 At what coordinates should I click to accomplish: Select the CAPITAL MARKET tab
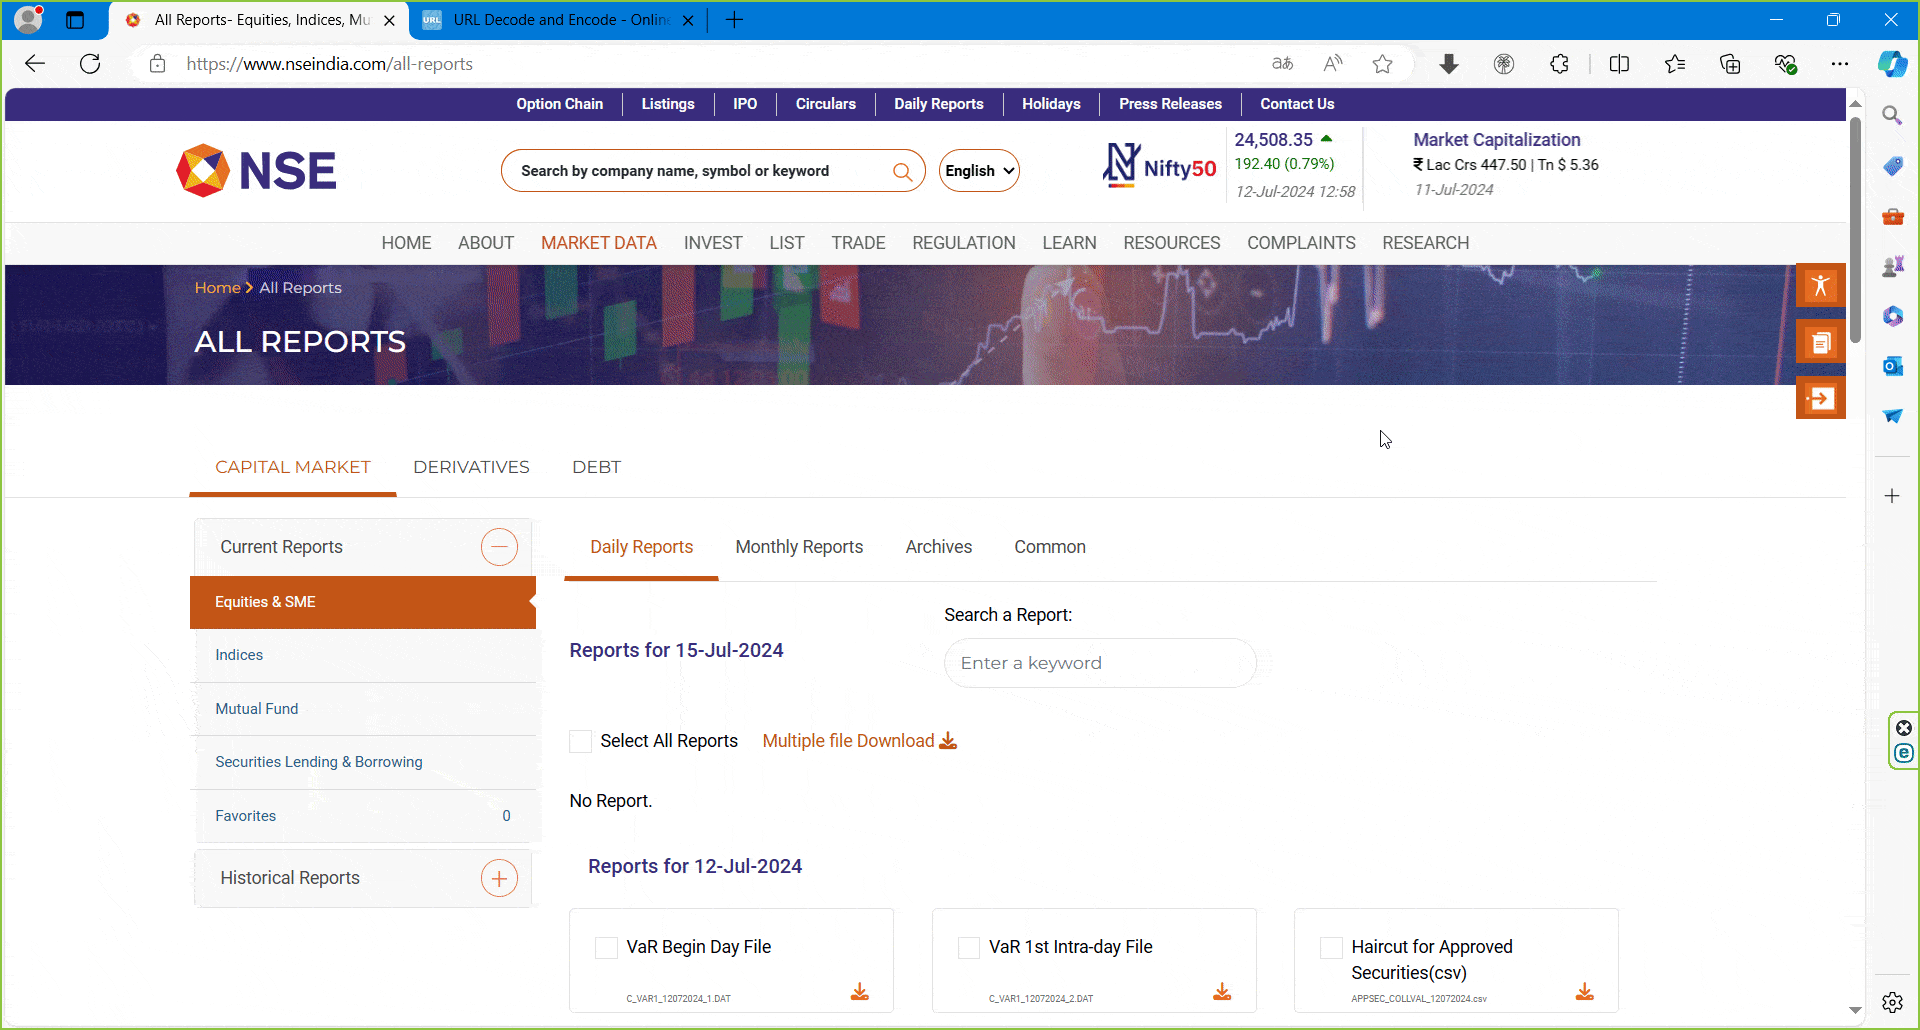(293, 467)
